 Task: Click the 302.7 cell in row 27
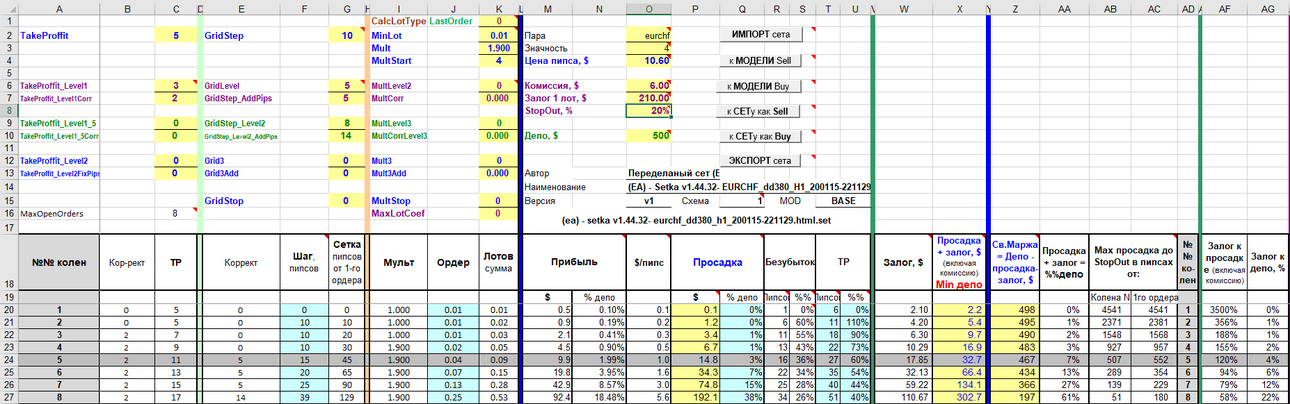pos(959,397)
